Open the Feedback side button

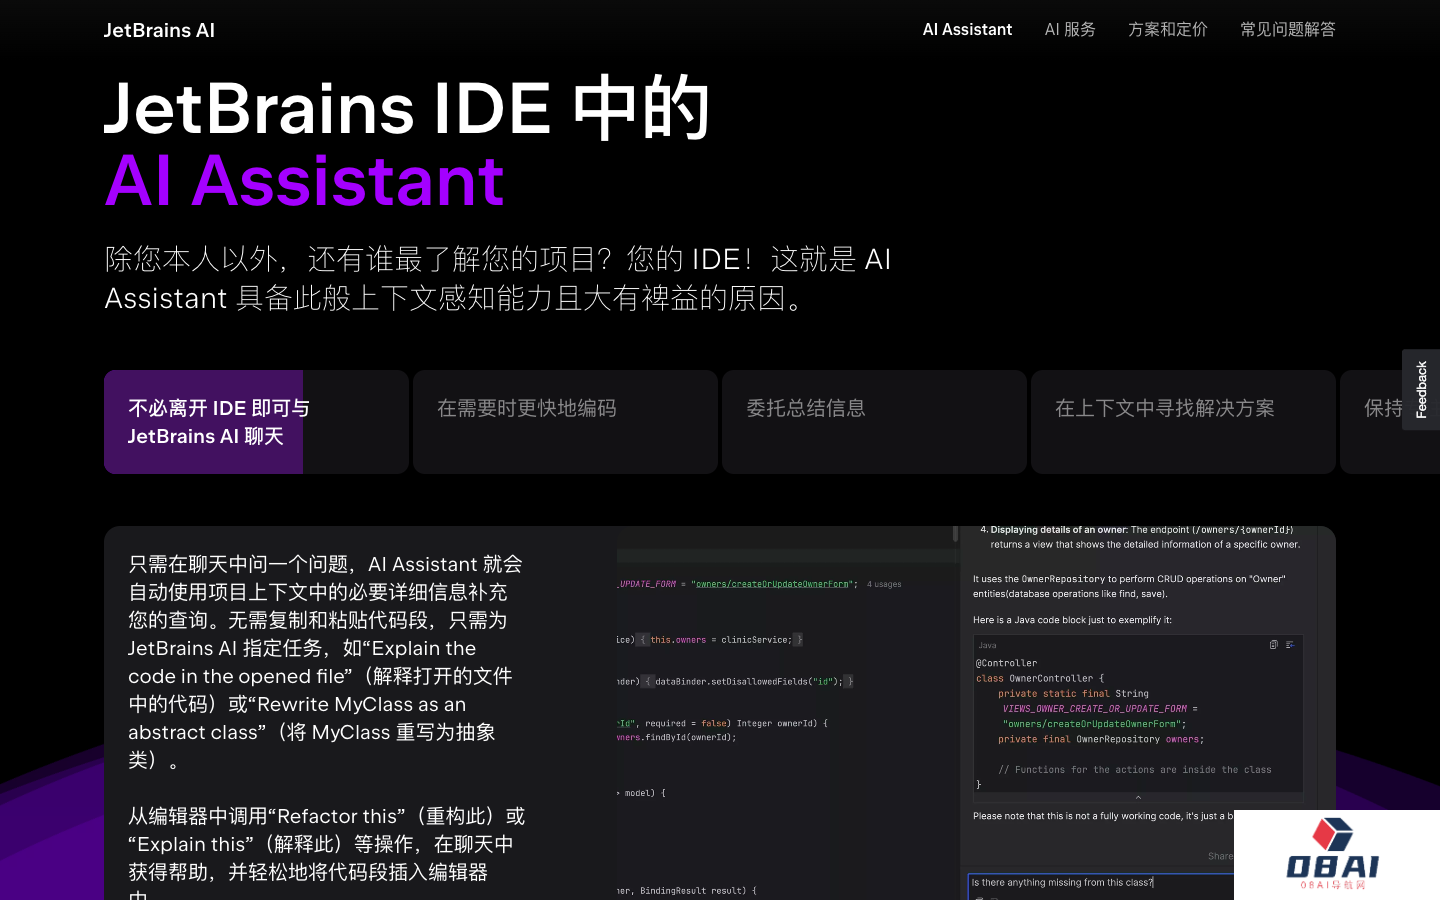[x=1421, y=390]
